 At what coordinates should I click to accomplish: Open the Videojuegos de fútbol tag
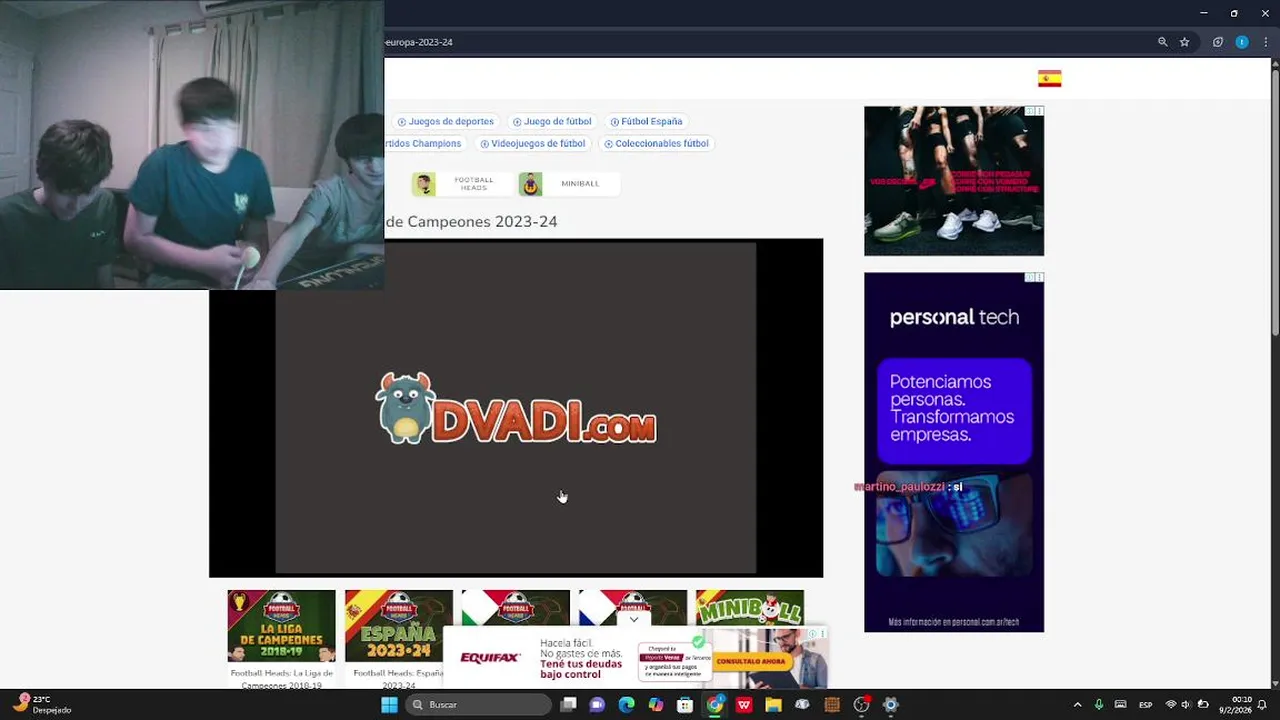(533, 143)
